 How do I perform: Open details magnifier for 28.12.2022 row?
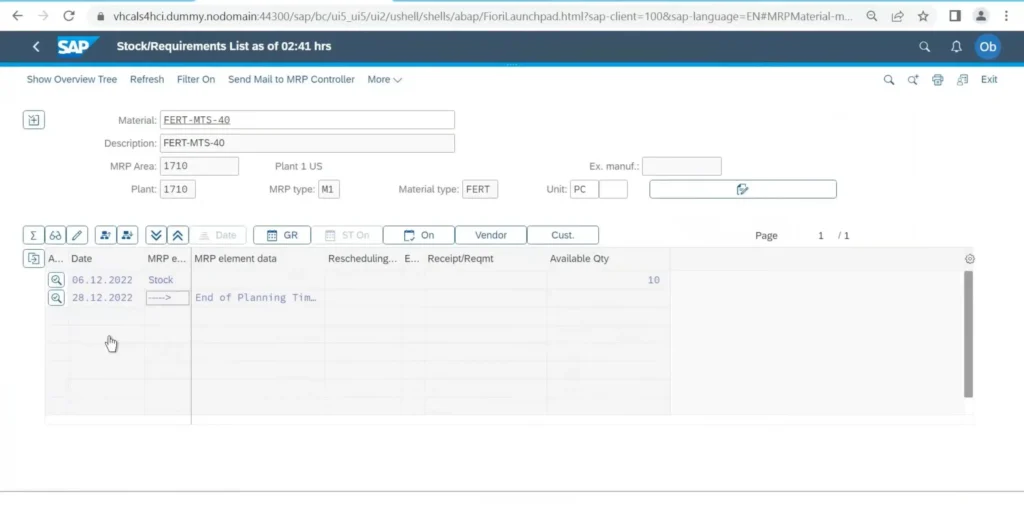coord(56,298)
